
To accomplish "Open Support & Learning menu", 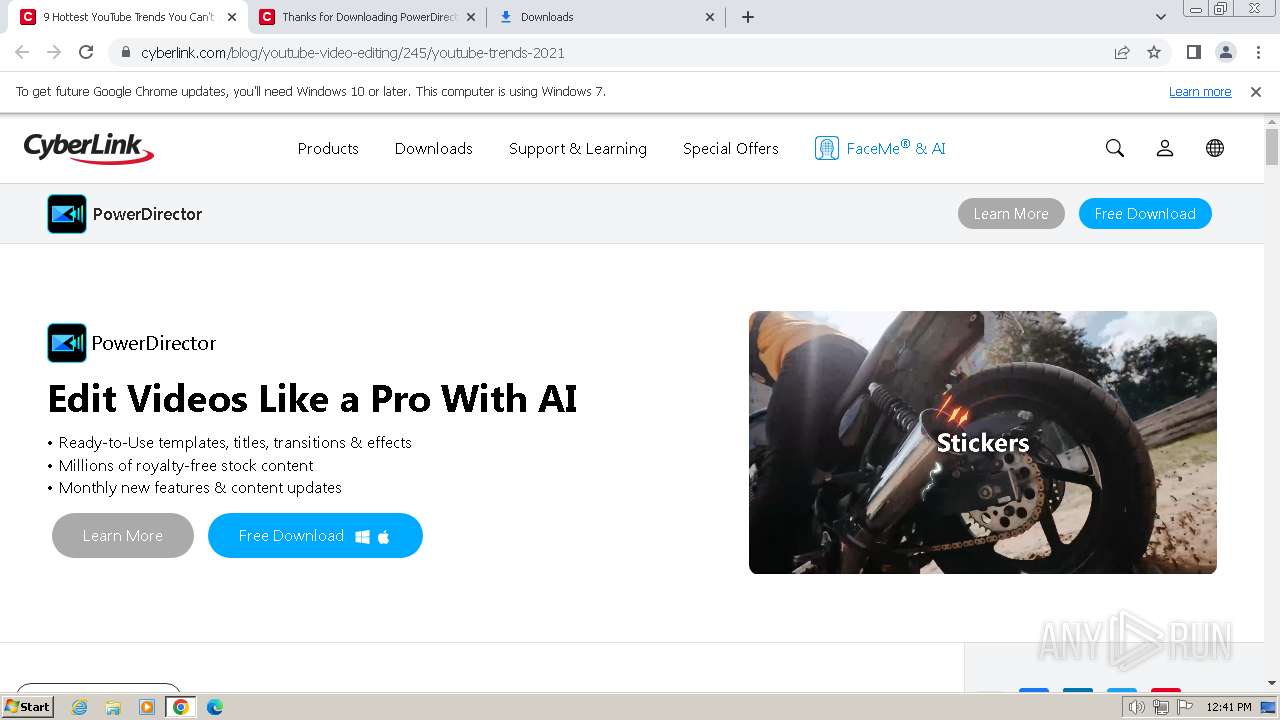I will [578, 148].
